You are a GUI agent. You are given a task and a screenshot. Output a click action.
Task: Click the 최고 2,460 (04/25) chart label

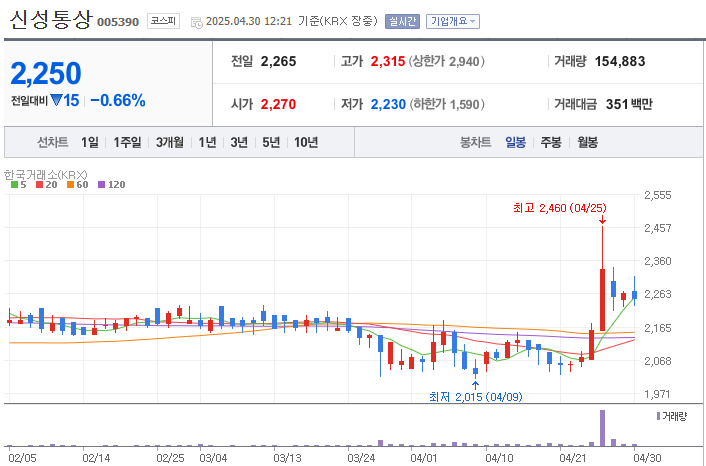pyautogui.click(x=560, y=208)
